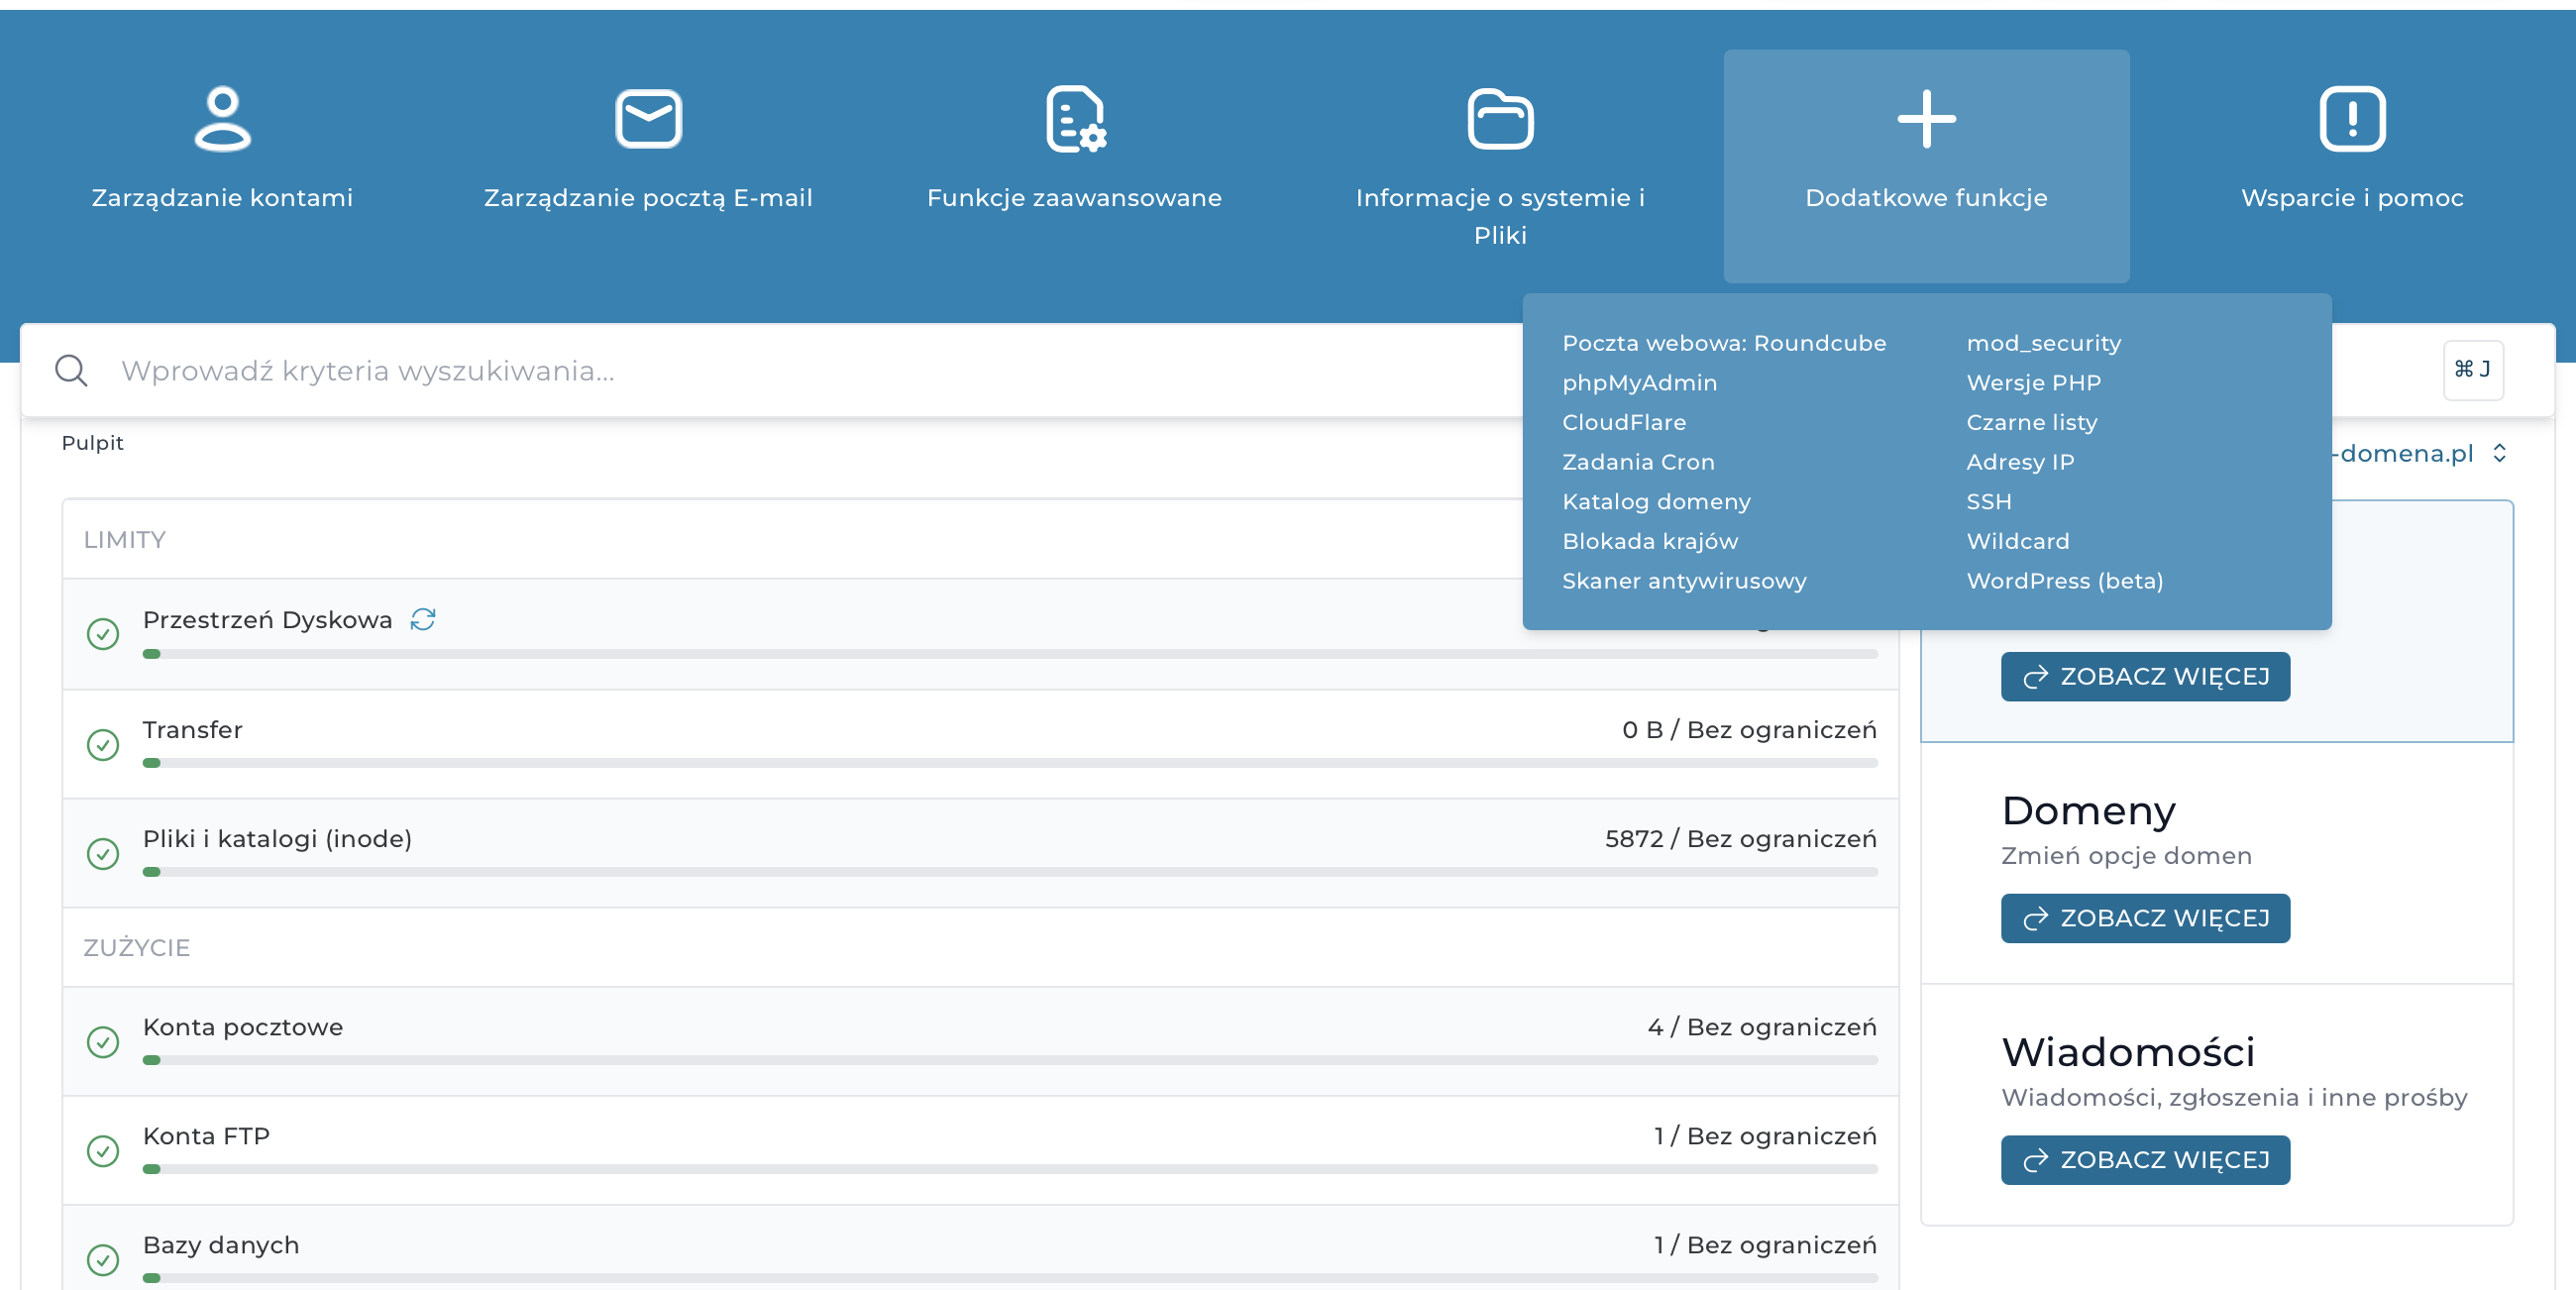This screenshot has height=1290, width=2576.
Task: Click '4 / Bez ograniczeń' mail accounts value
Action: 1761,1026
